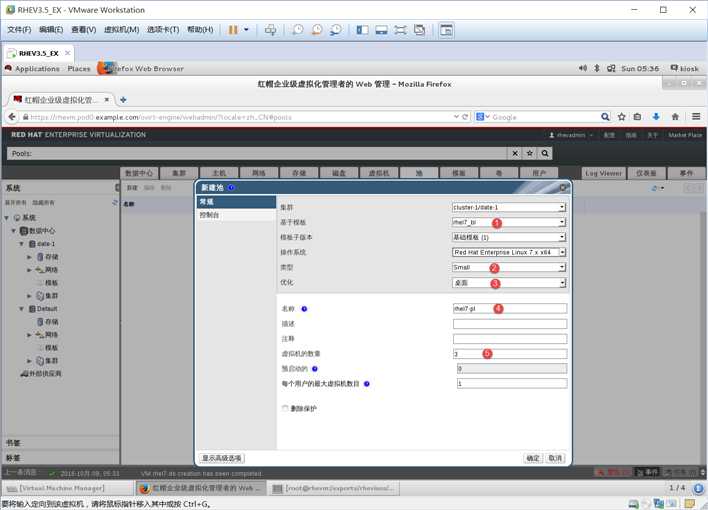Click the GNOME volume speaker icon
Screen dimensions: 708x510
(x=583, y=68)
